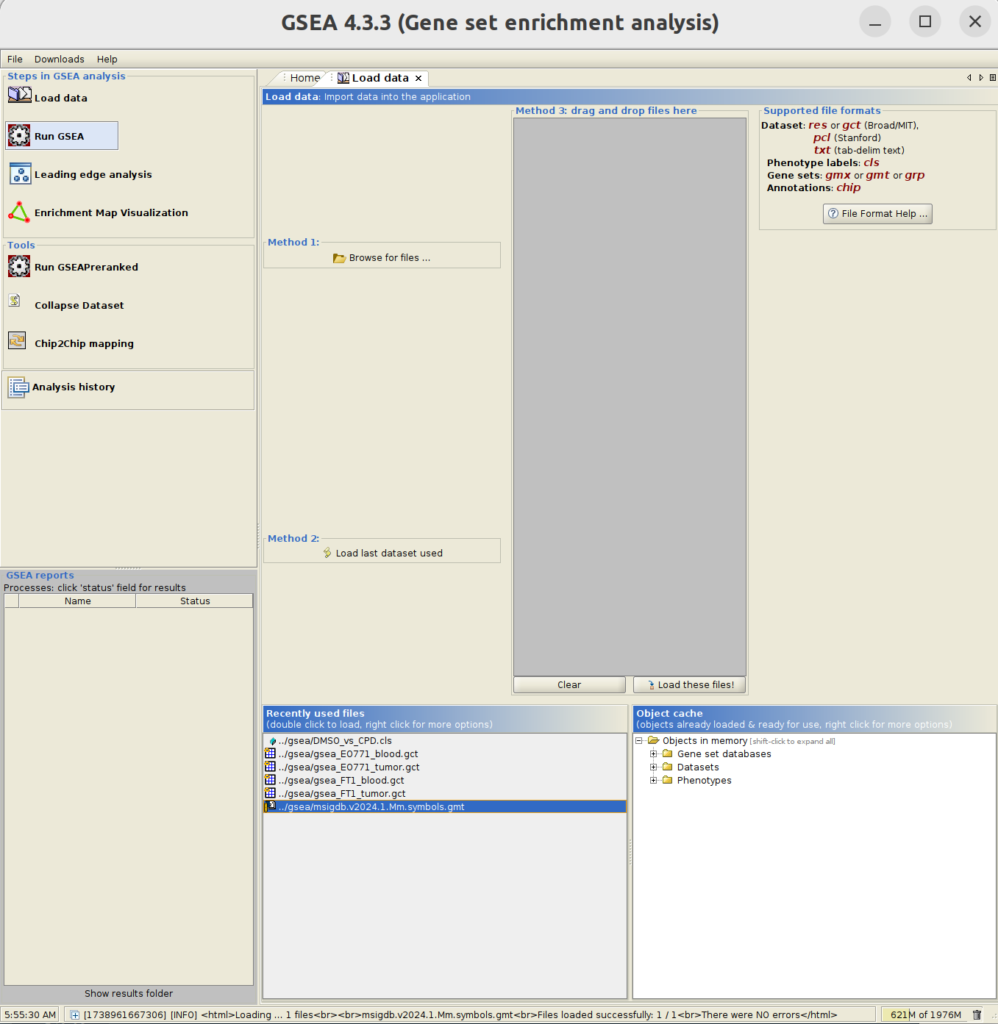Expand the Phenotypes tree node
Screen dimensions: 998x1024
click(x=653, y=780)
